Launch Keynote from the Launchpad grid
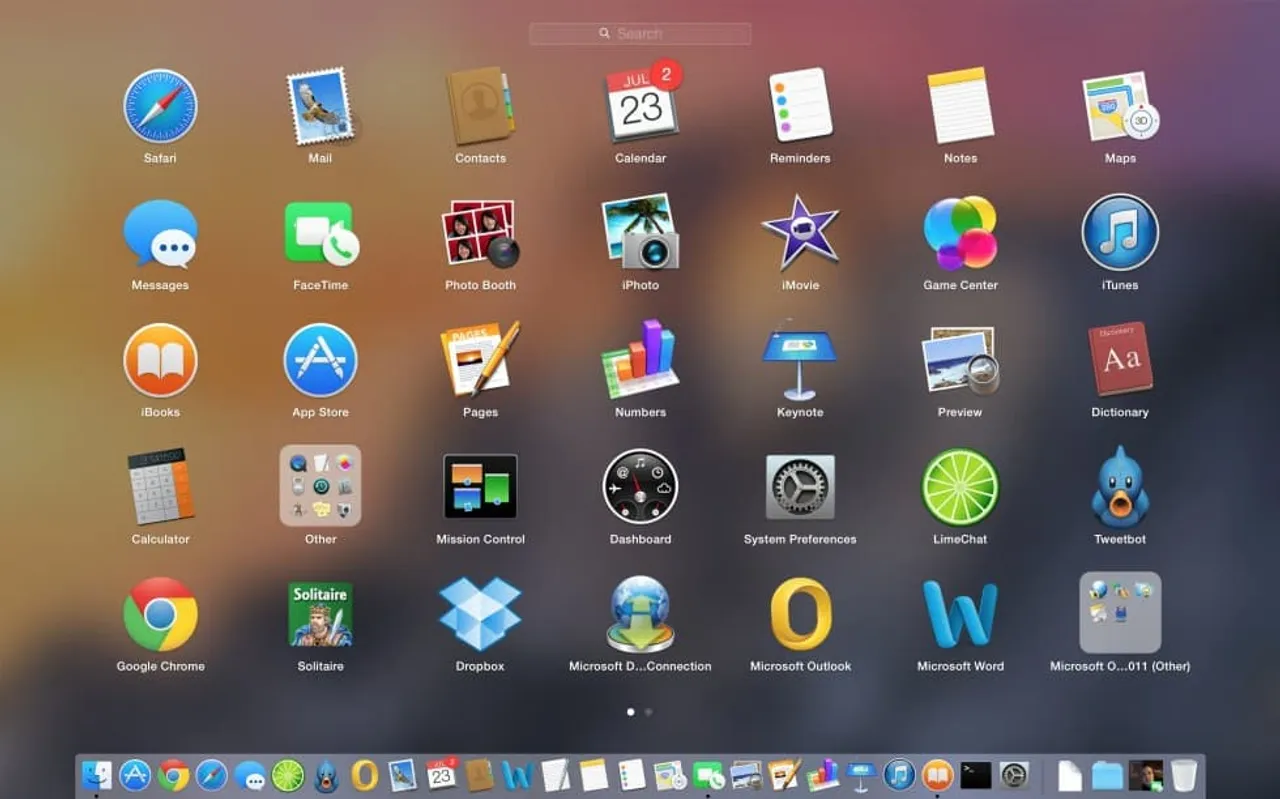The image size is (1280, 799). pyautogui.click(x=800, y=360)
